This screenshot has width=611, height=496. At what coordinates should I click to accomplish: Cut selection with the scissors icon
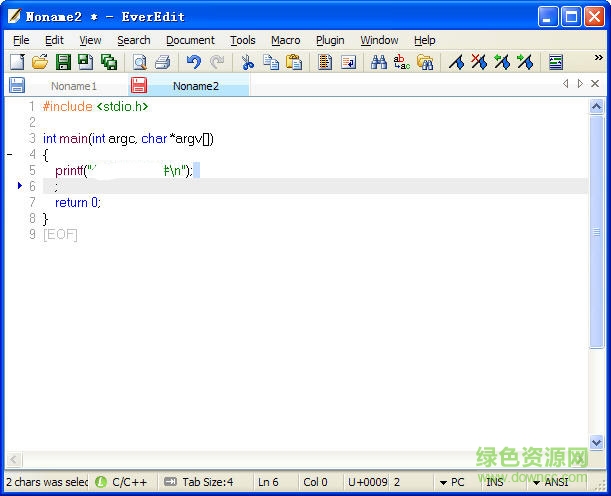pos(248,62)
